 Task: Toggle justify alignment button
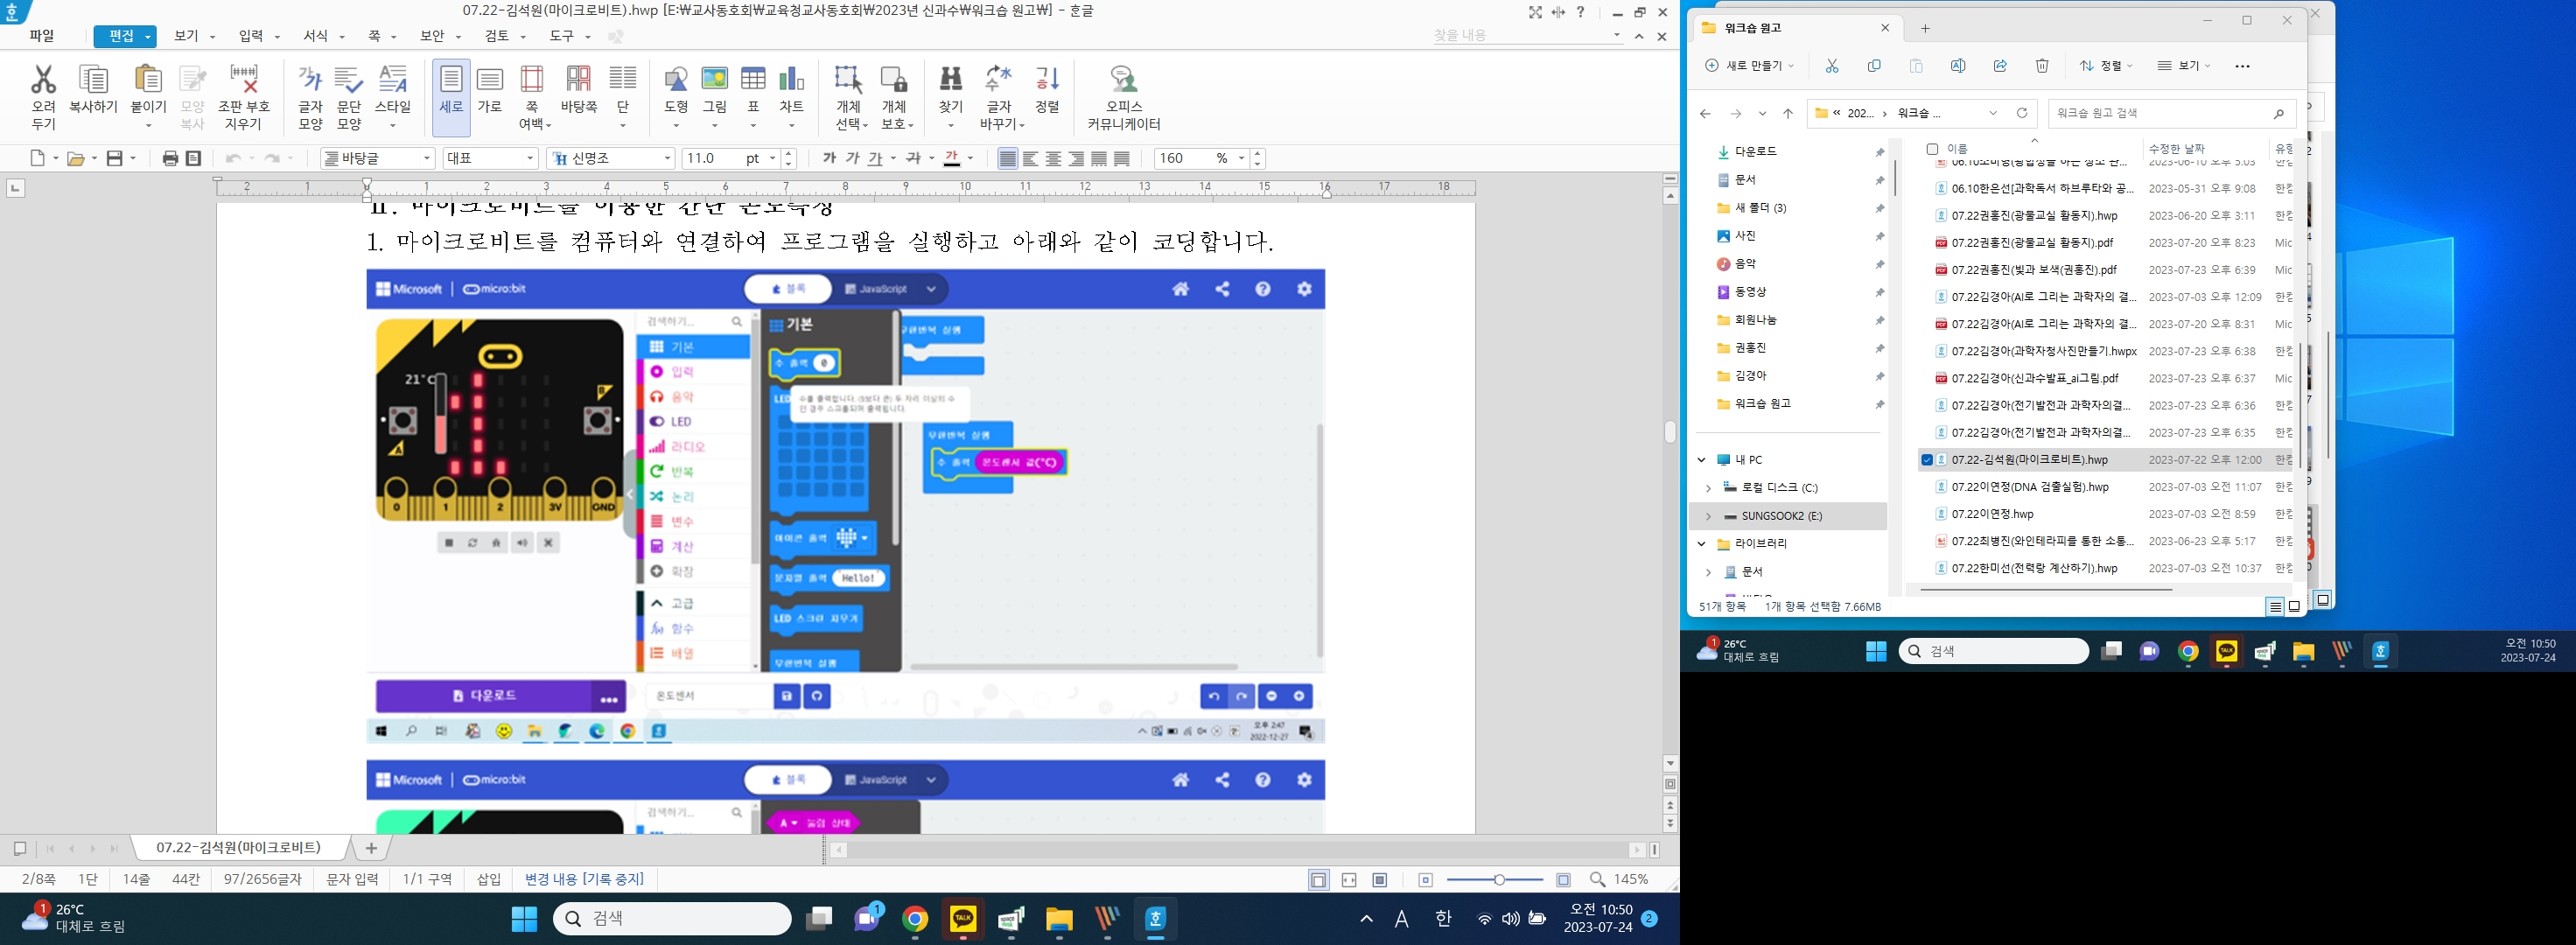1008,158
